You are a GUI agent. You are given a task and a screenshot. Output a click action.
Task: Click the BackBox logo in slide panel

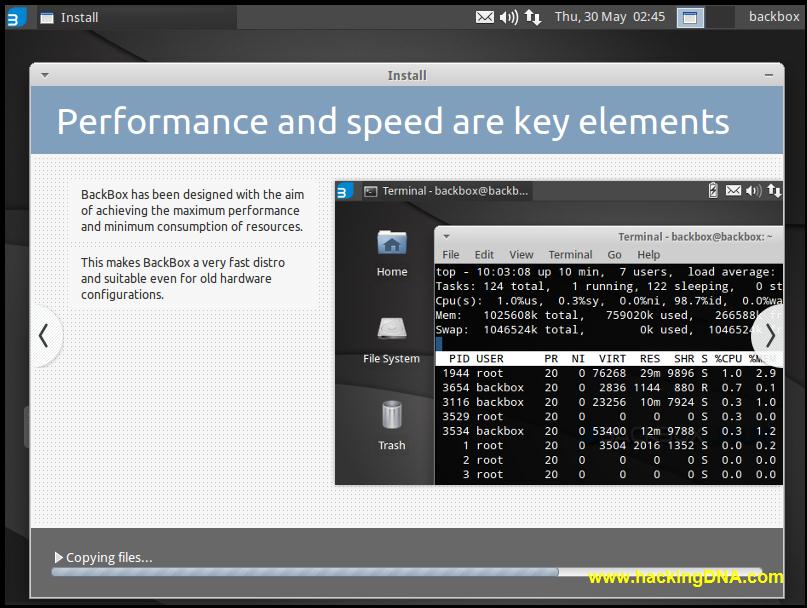coord(344,191)
